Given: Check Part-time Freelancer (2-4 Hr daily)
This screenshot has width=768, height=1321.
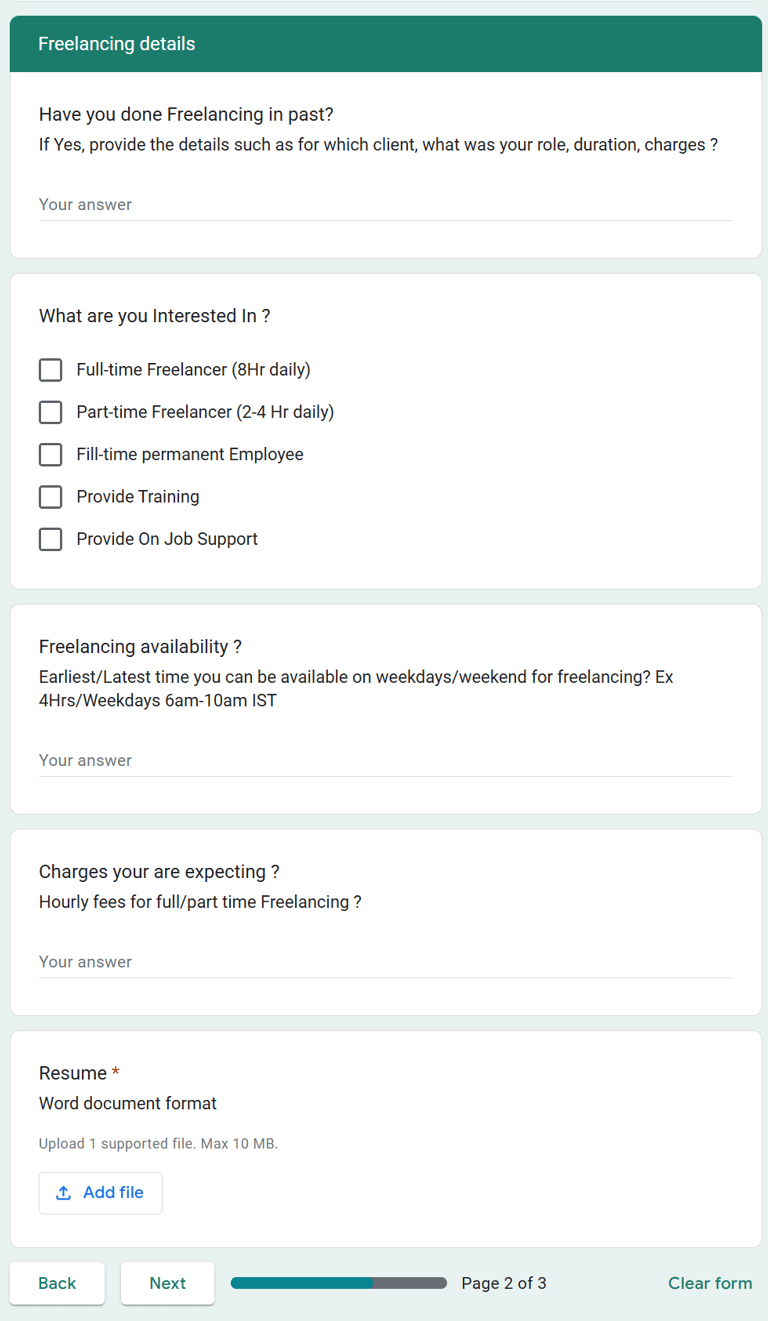Looking at the screenshot, I should (50, 412).
